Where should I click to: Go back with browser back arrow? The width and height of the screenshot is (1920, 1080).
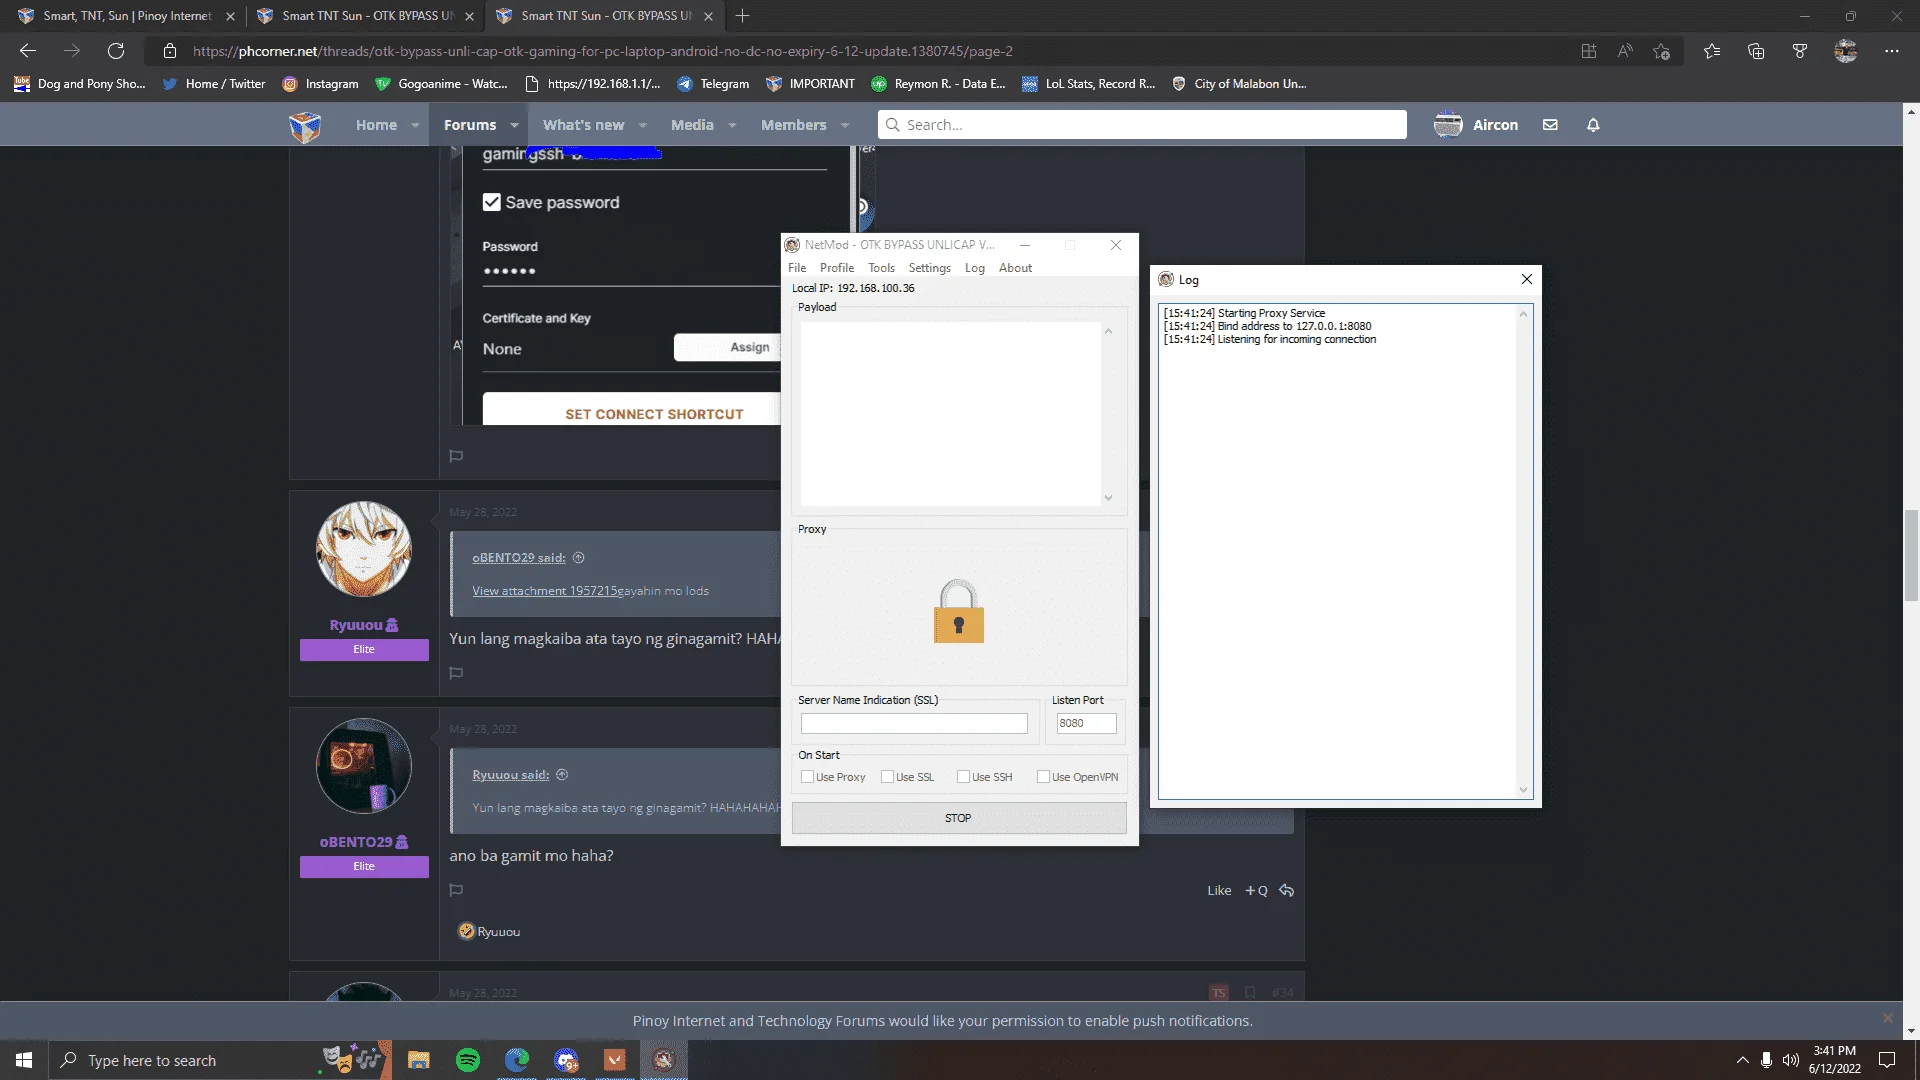[28, 51]
